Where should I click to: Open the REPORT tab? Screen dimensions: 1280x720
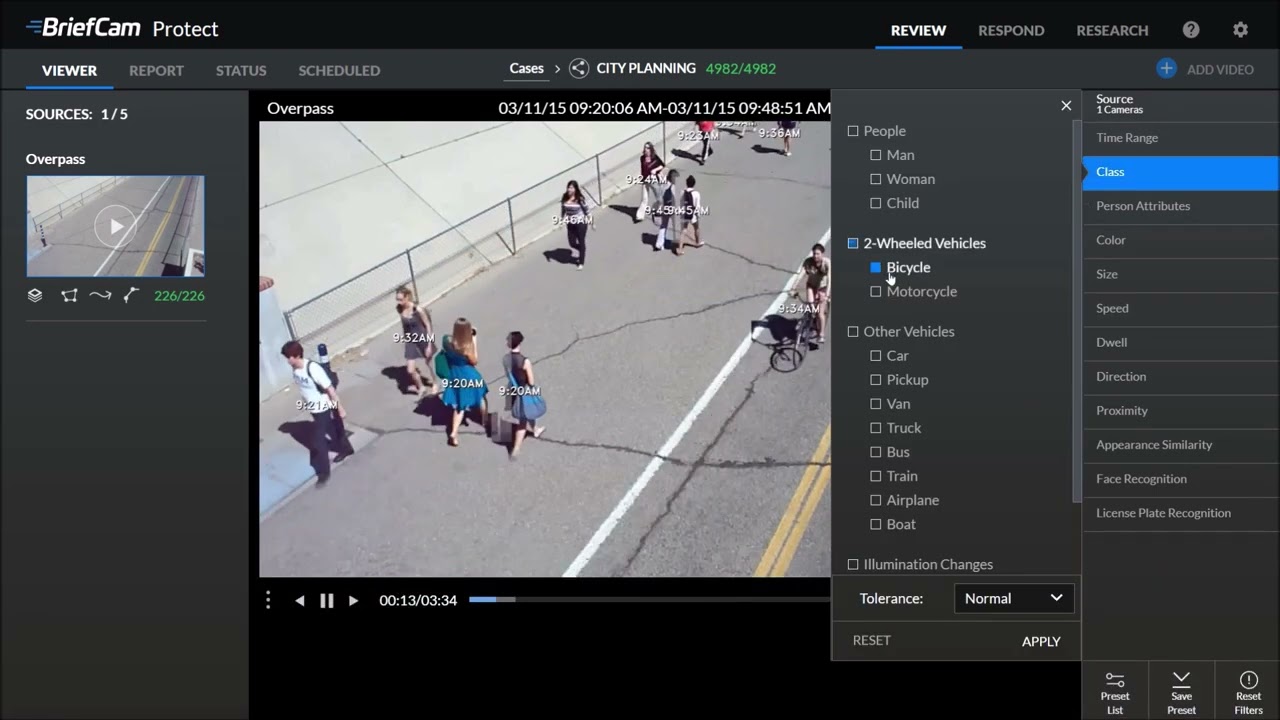(x=156, y=70)
